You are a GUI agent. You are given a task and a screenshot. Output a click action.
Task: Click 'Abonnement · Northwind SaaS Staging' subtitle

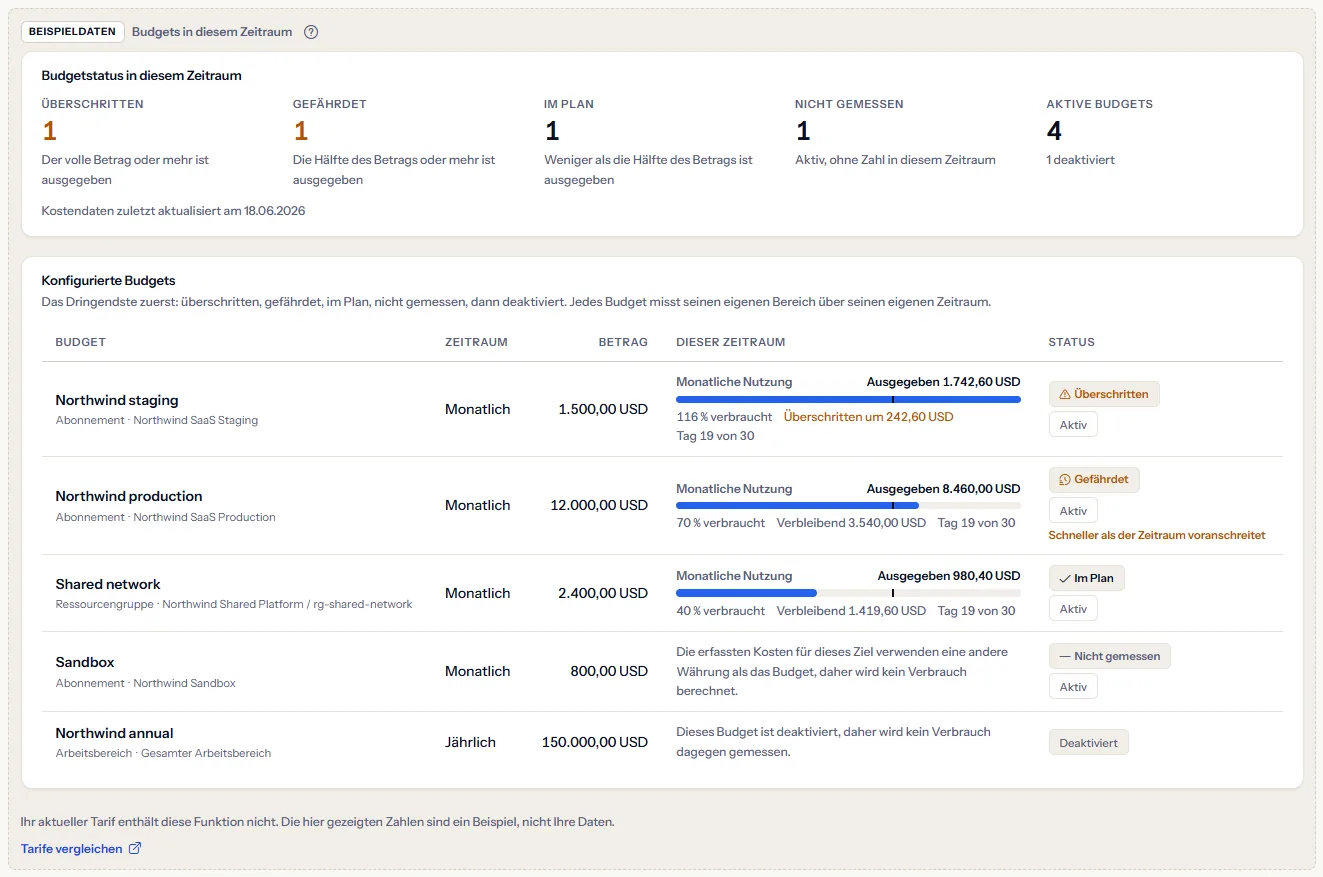pyautogui.click(x=157, y=420)
